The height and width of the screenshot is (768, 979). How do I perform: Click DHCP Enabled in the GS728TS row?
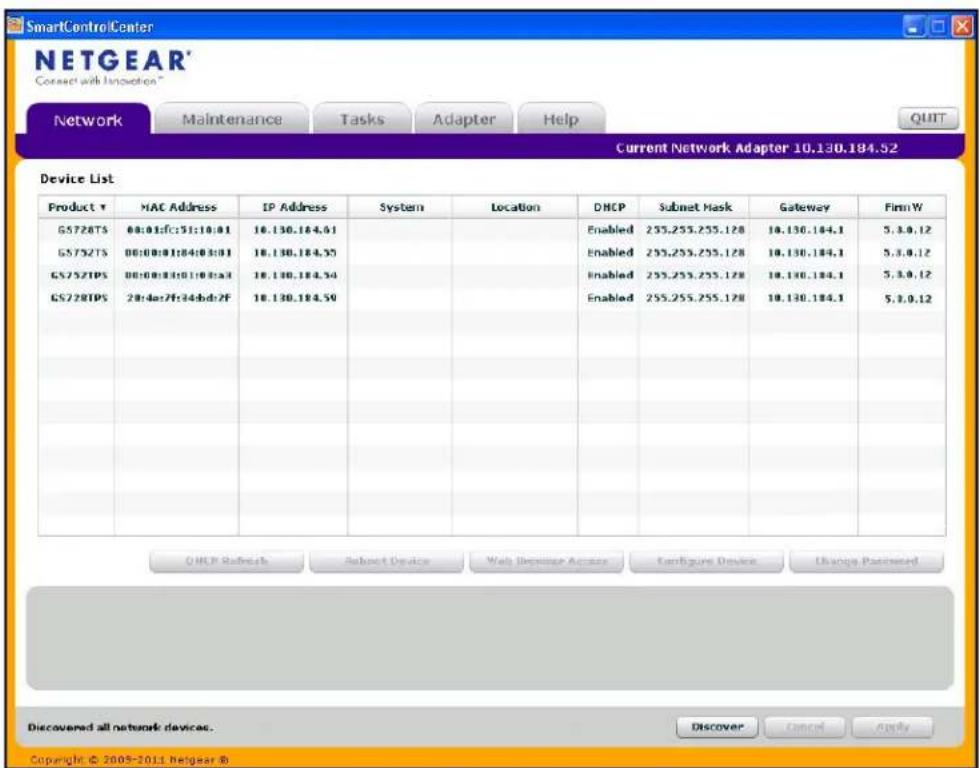pos(610,230)
